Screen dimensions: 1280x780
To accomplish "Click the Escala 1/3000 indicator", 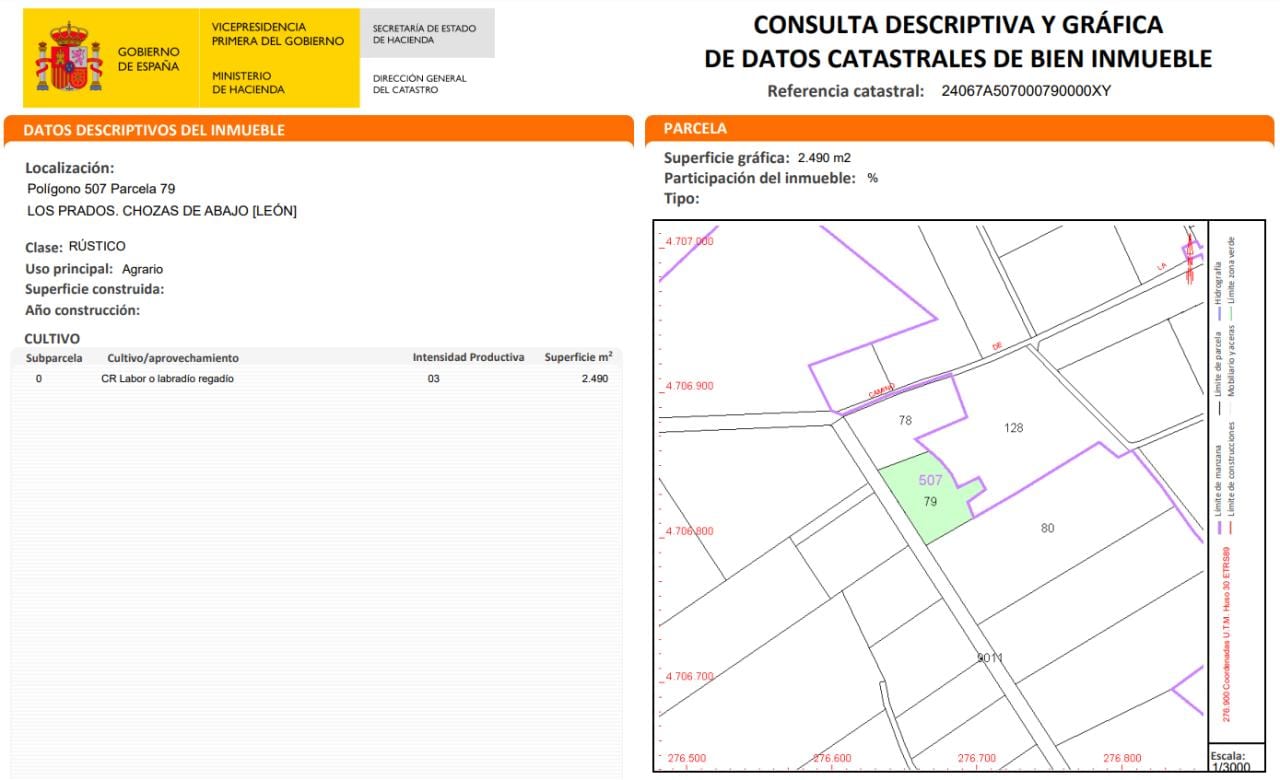I will coord(1228,760).
